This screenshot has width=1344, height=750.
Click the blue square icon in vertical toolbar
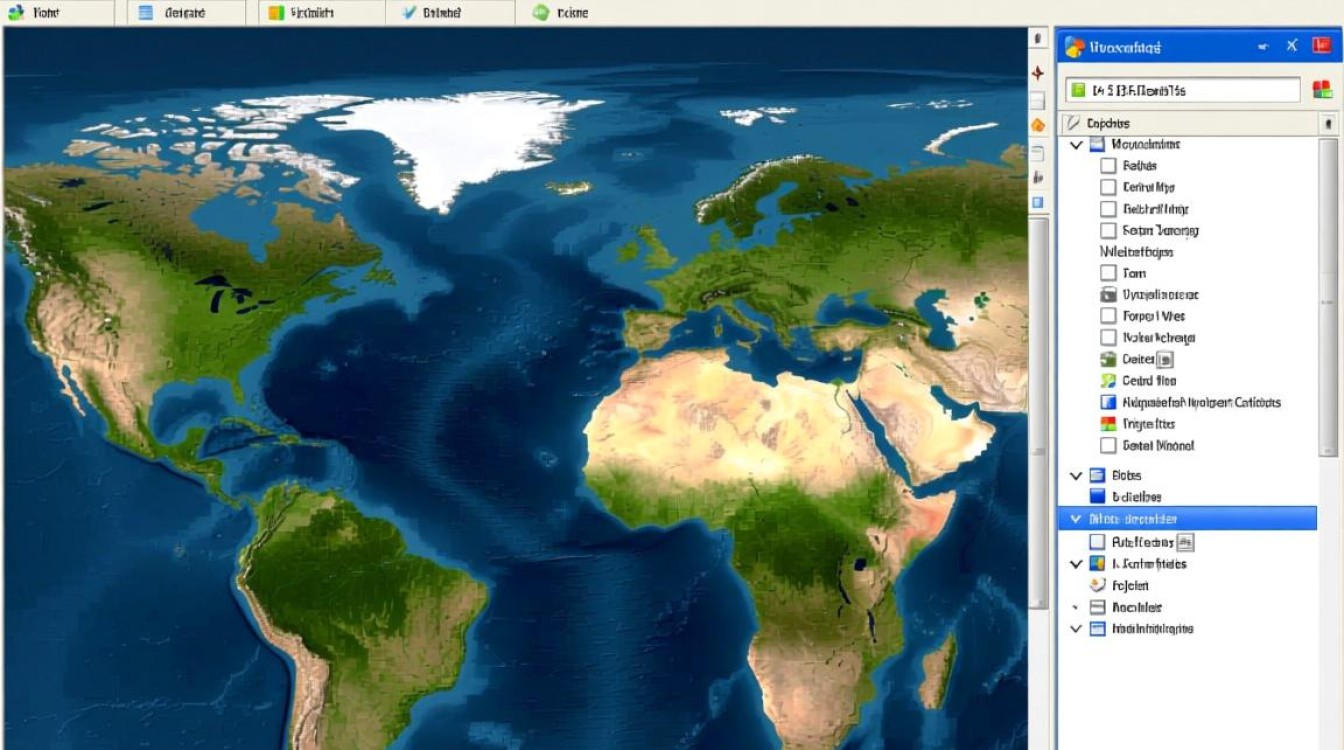click(x=1038, y=202)
